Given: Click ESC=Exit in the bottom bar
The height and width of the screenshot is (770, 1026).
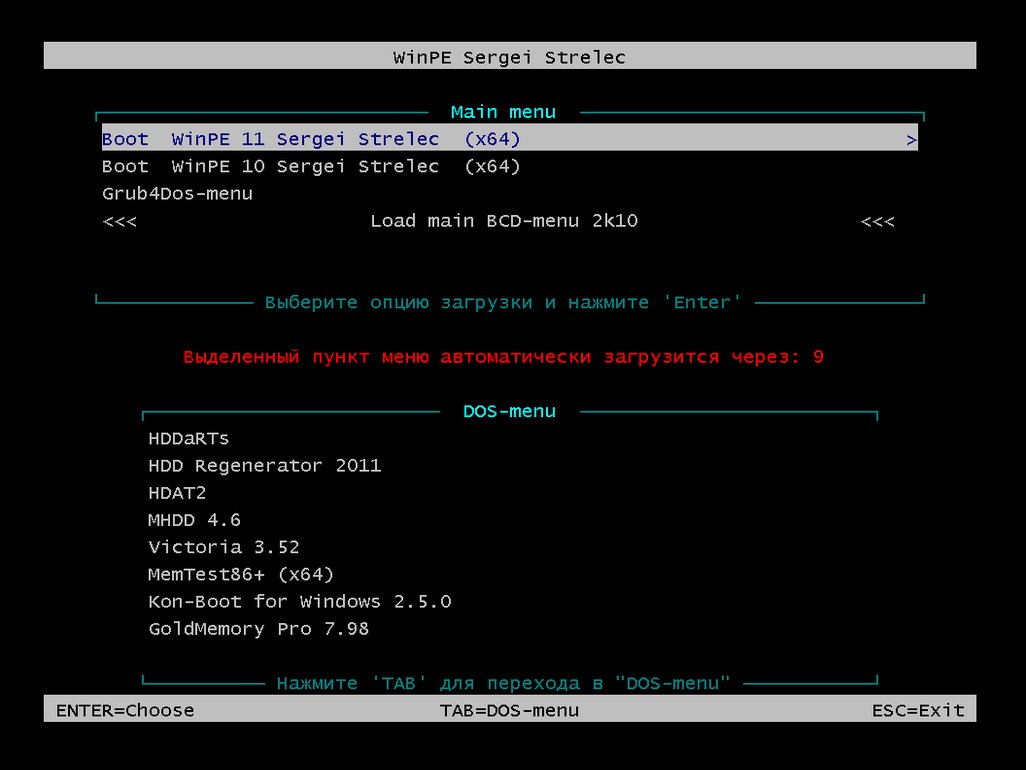Looking at the screenshot, I should tap(918, 710).
